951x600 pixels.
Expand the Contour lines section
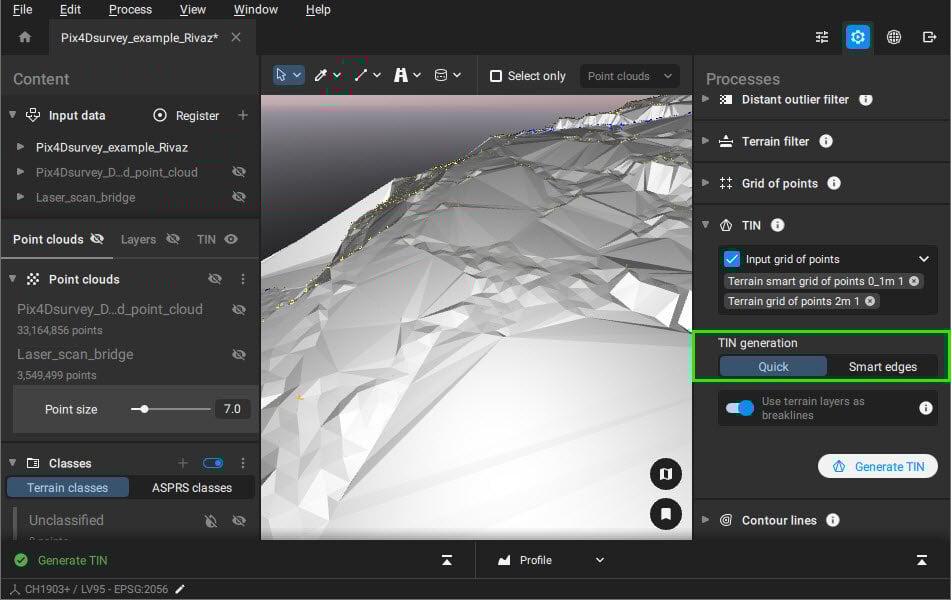coord(707,520)
